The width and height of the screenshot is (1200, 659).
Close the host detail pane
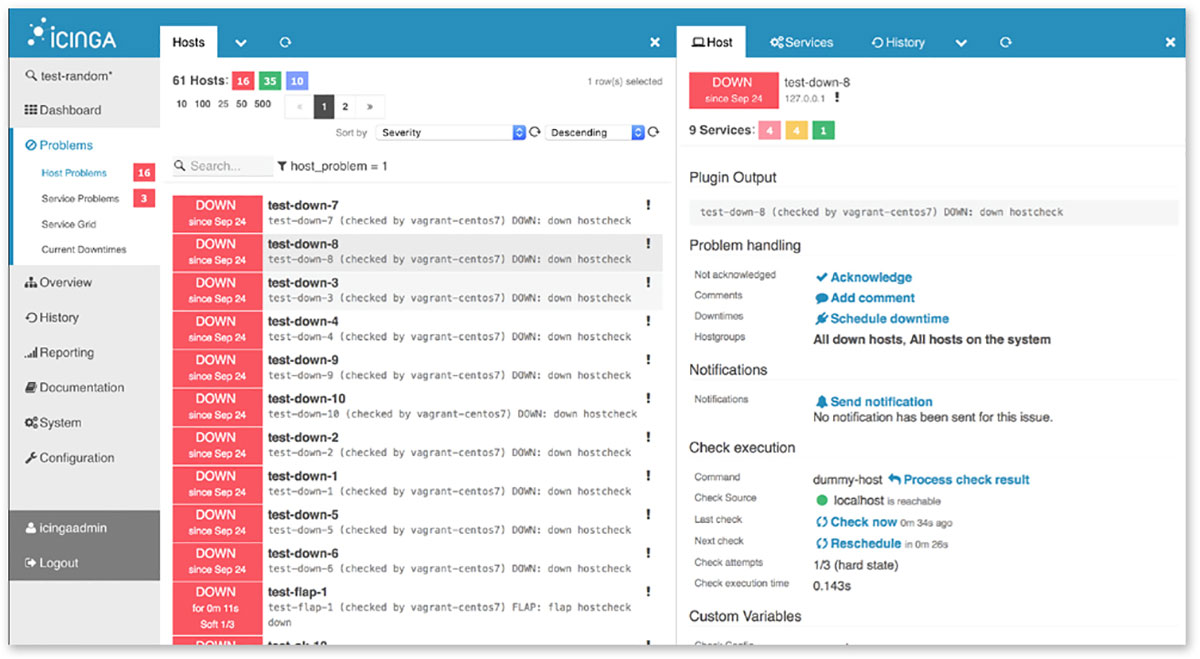coord(1170,42)
